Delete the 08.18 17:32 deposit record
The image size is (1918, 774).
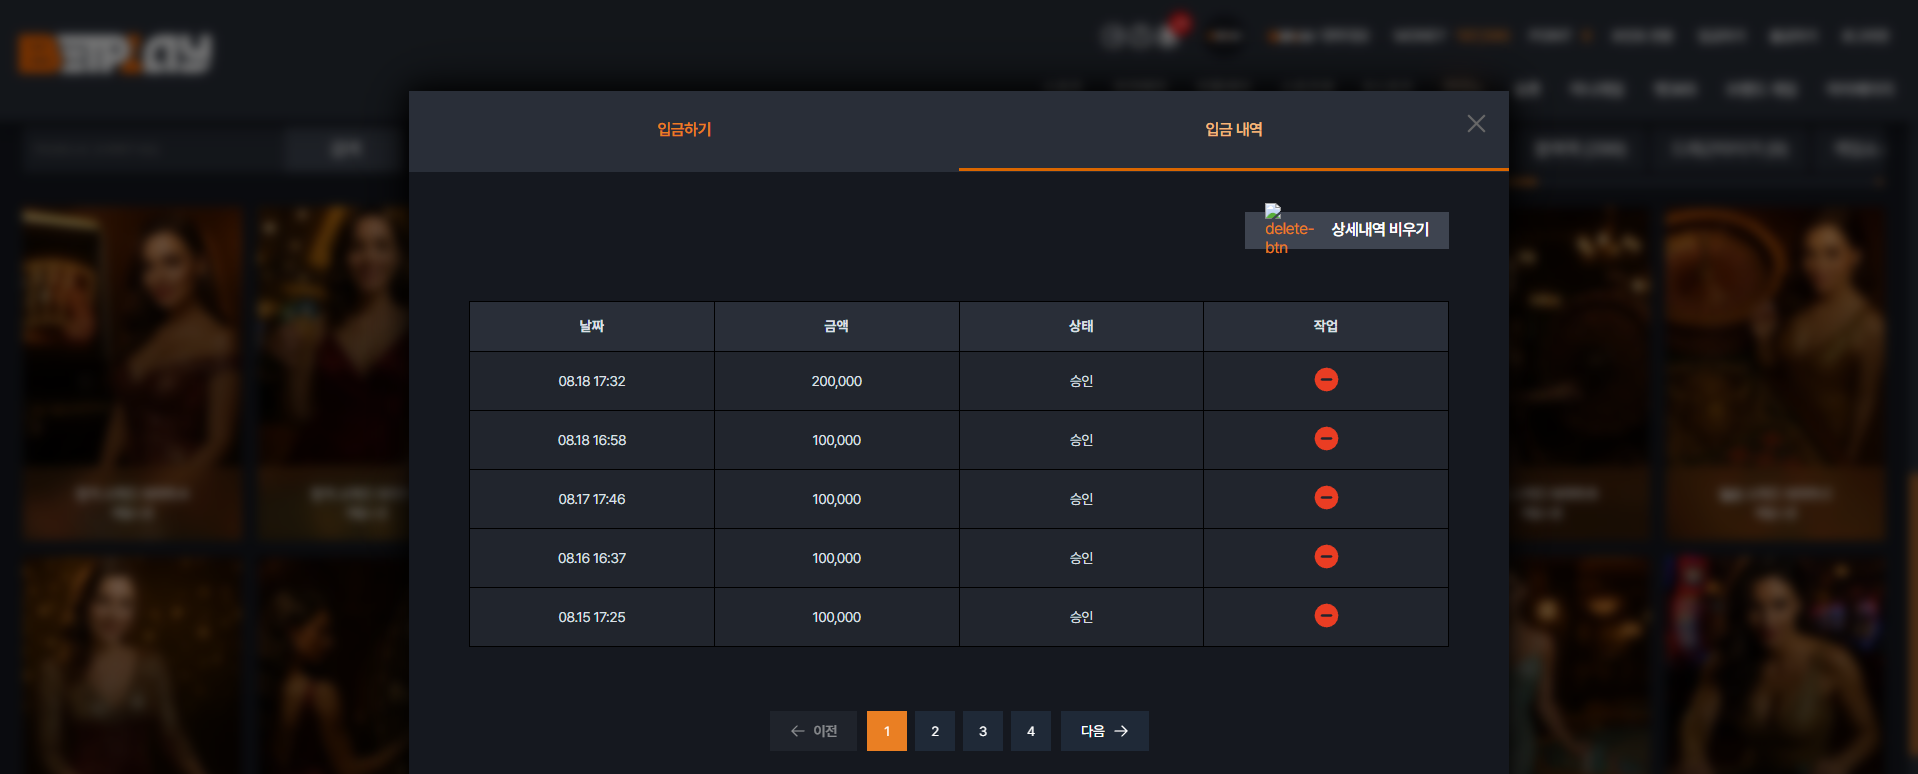tap(1326, 380)
